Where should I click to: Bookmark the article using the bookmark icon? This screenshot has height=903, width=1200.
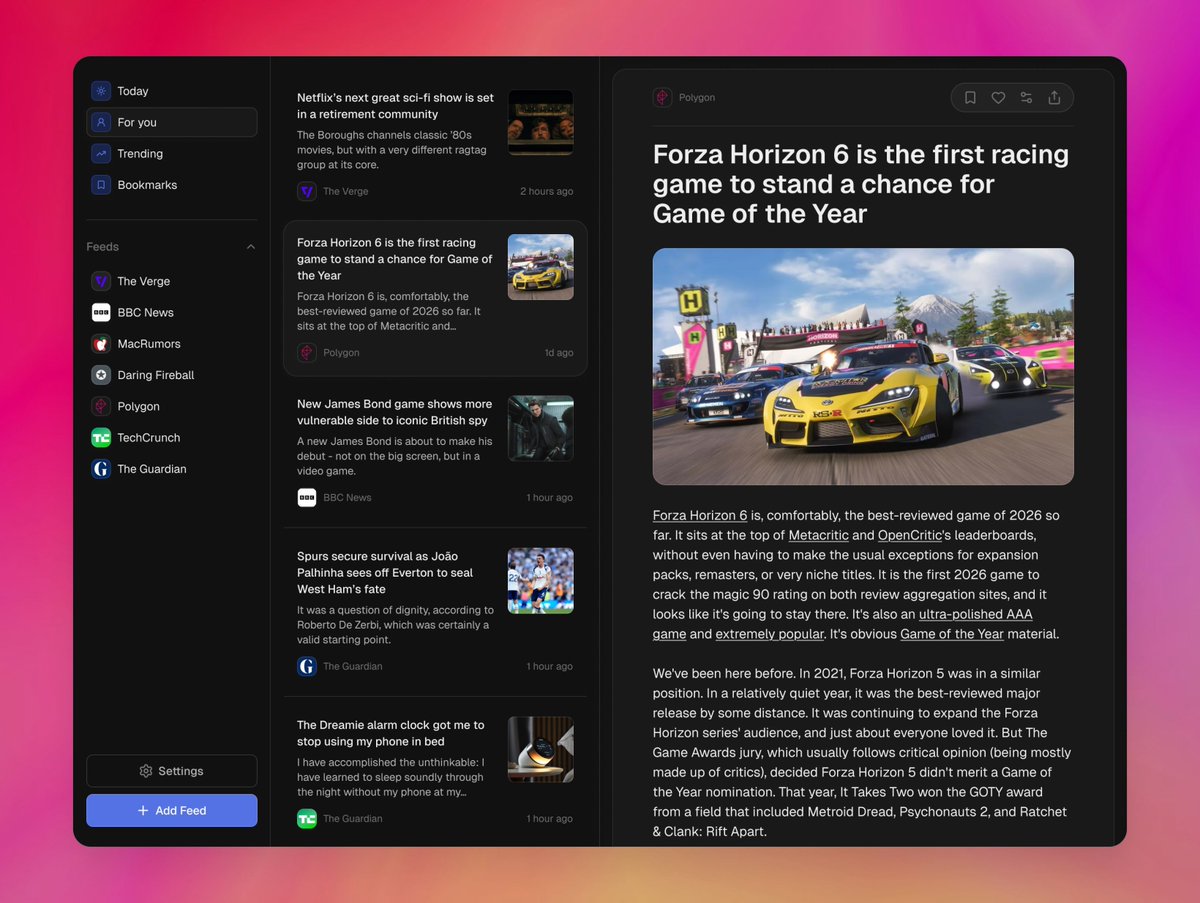[x=970, y=97]
